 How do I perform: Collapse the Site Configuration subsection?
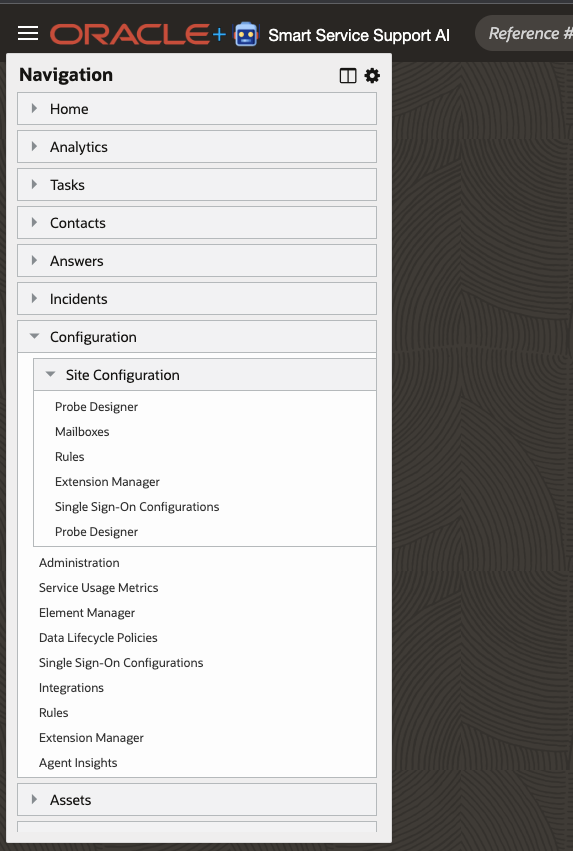click(205, 374)
